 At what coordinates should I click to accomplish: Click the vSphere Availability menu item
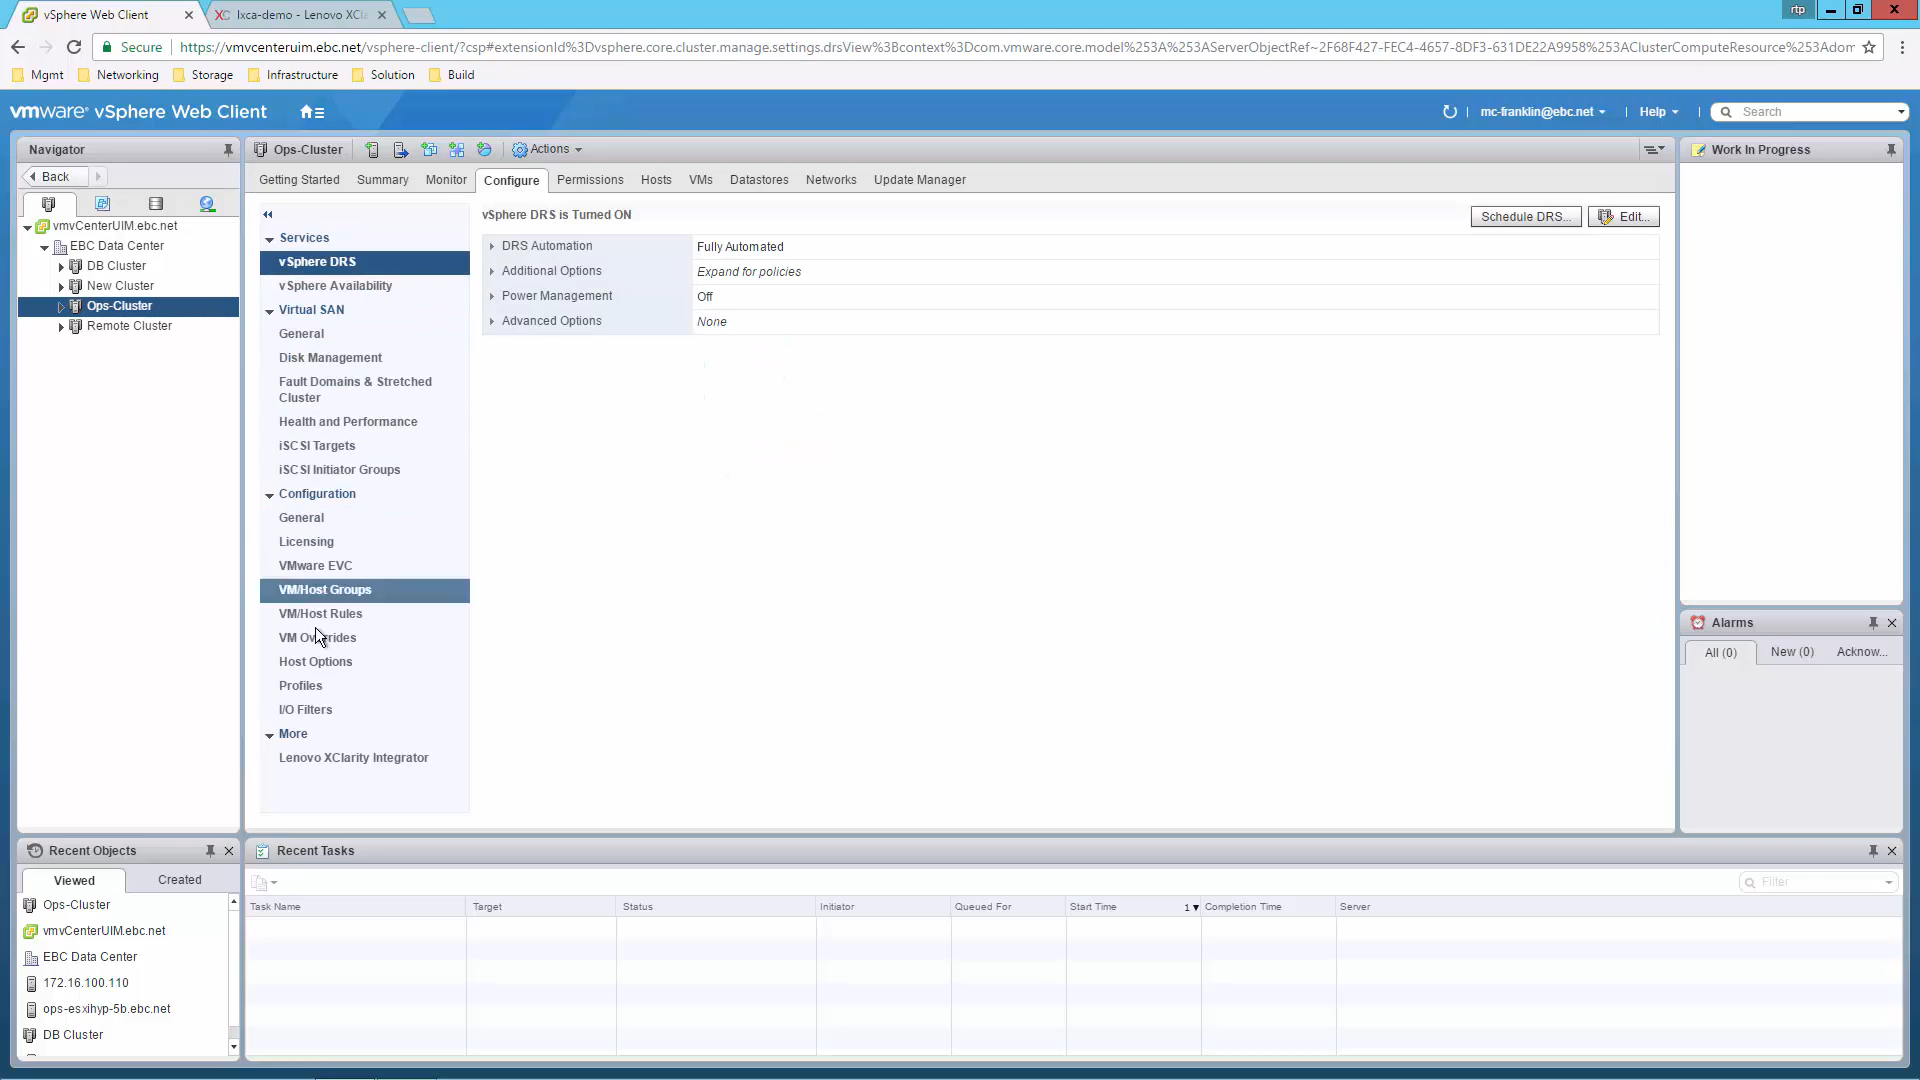pos(335,285)
